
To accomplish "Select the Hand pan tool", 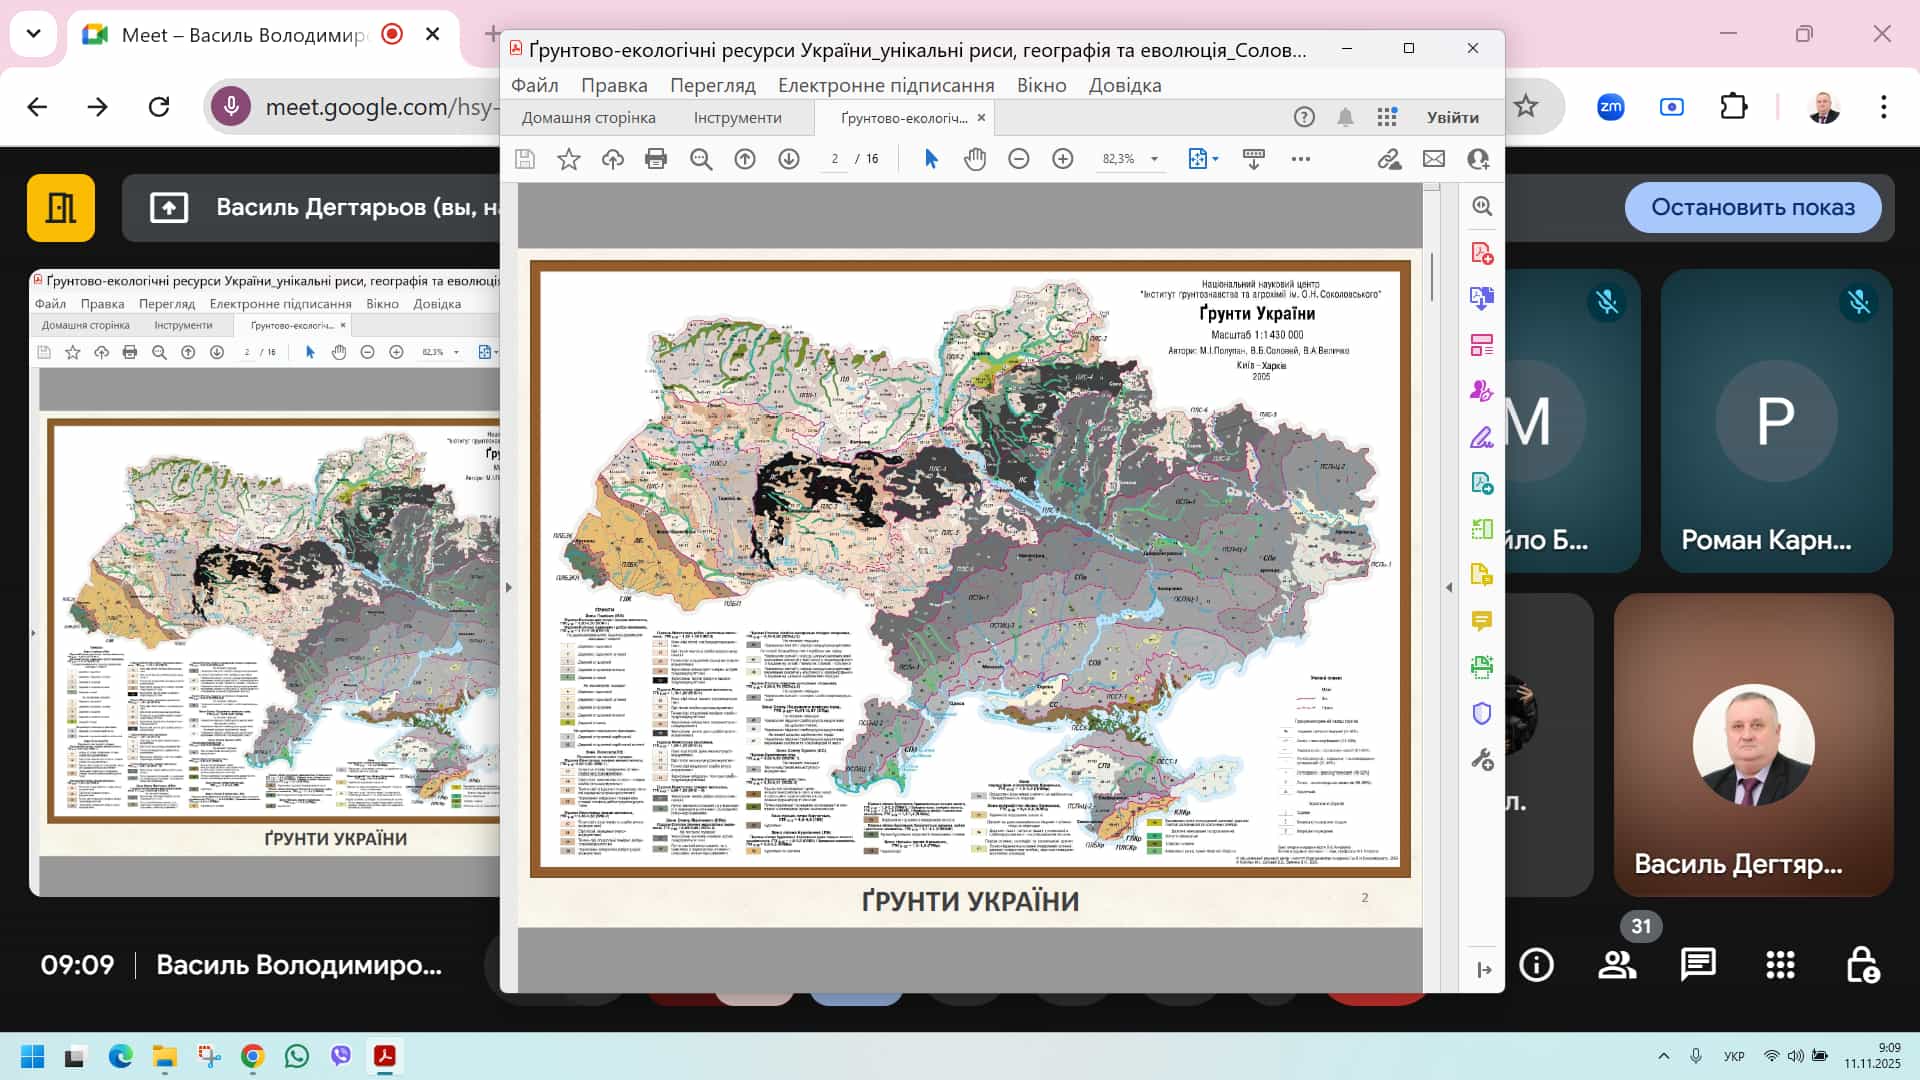I will pyautogui.click(x=975, y=159).
